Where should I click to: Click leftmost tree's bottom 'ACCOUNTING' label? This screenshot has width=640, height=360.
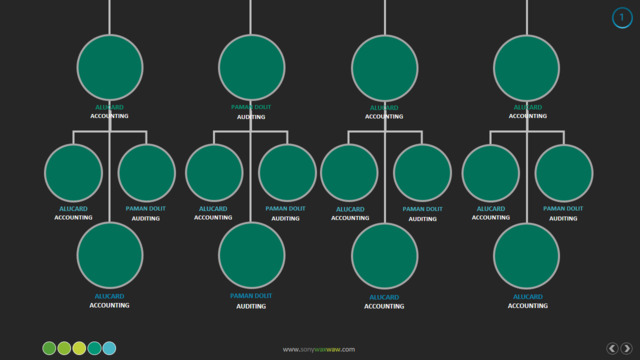pyautogui.click(x=109, y=305)
